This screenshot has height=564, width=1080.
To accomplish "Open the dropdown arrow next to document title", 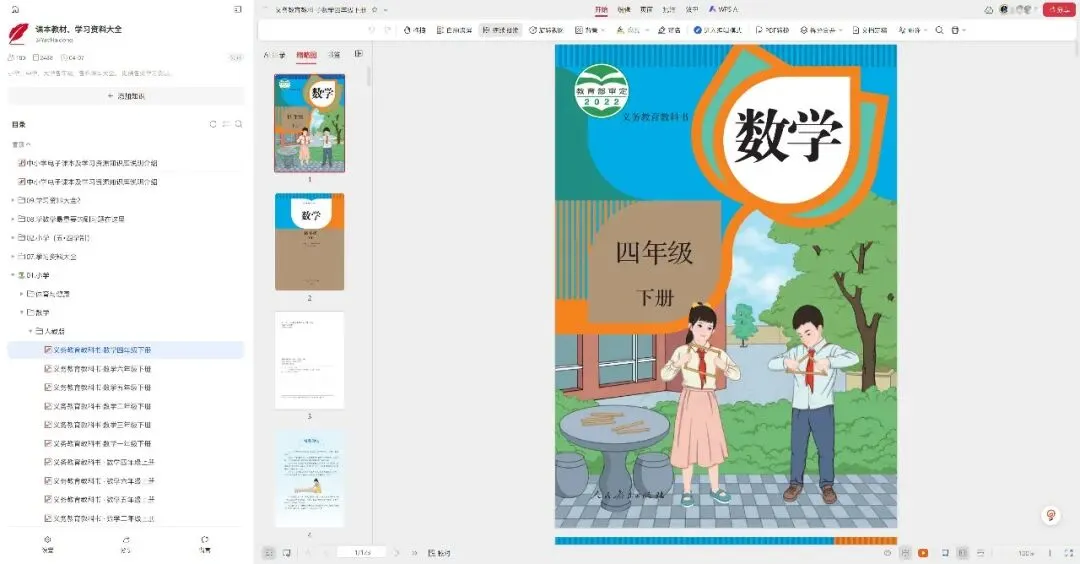I will pos(386,10).
